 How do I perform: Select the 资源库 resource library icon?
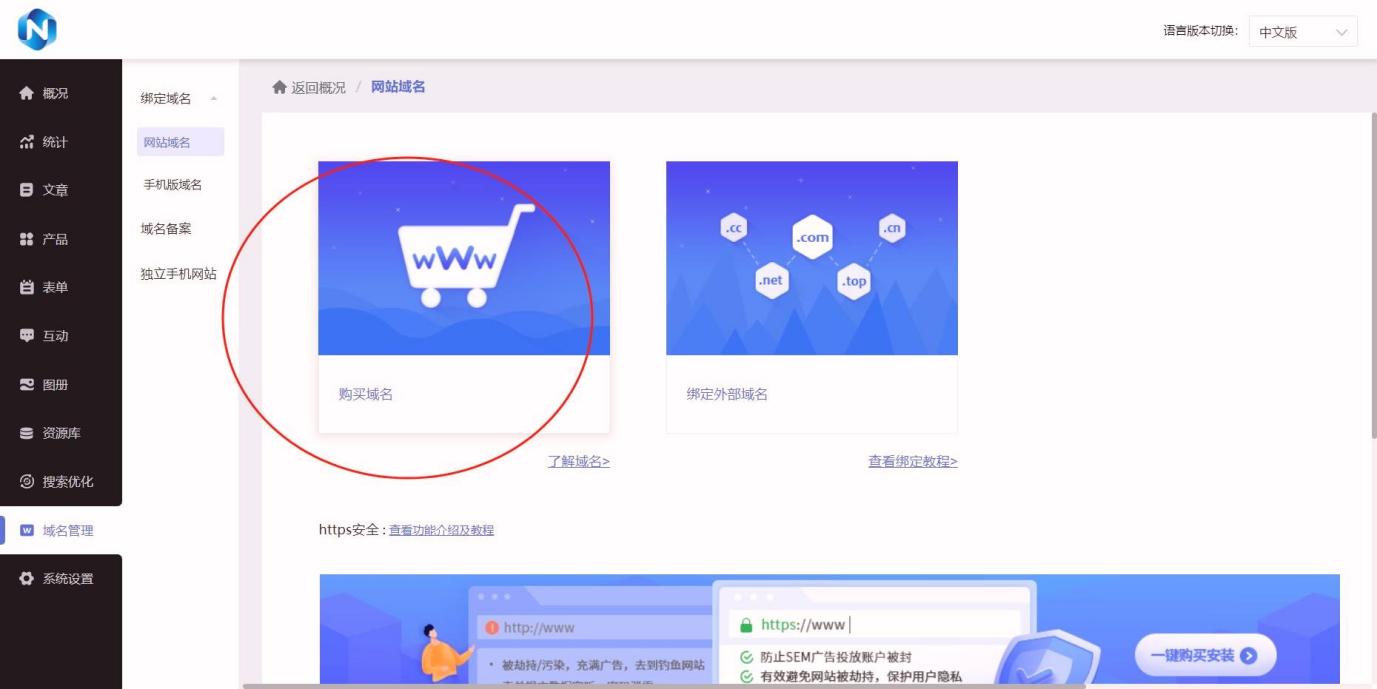(27, 433)
